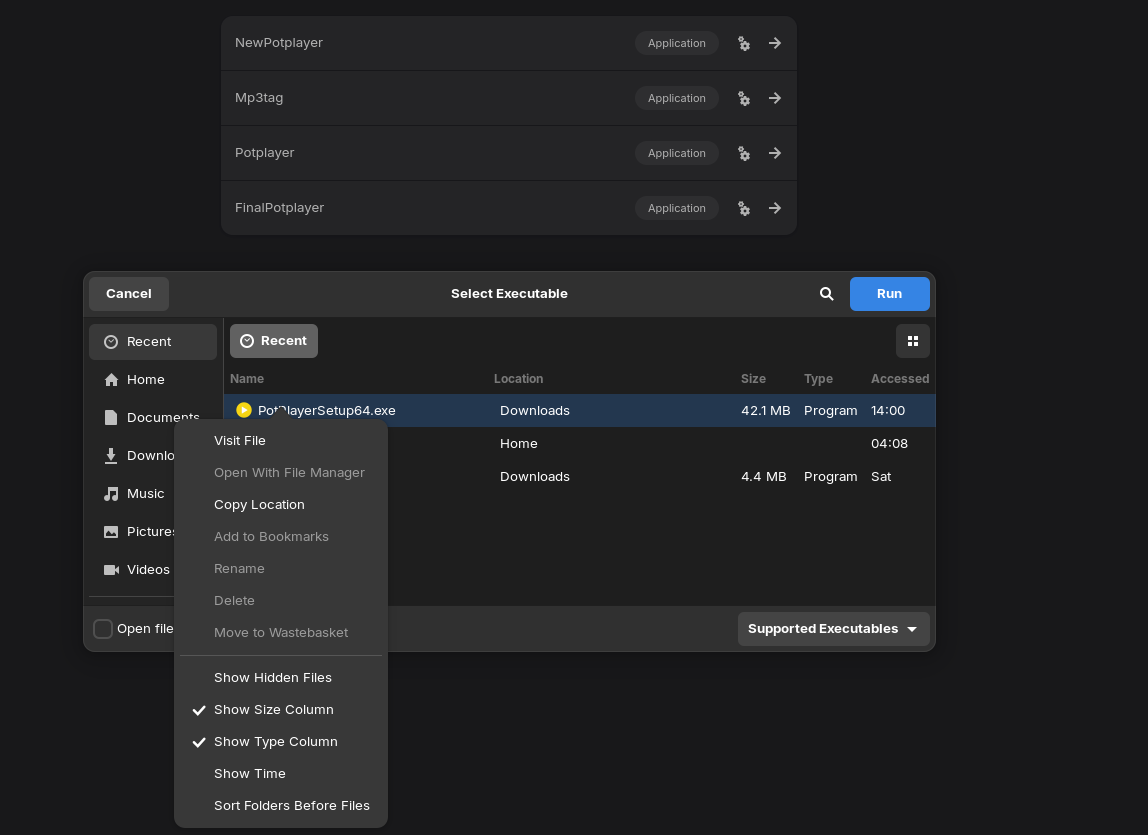Enable Show Hidden Files
1148x835 pixels.
pos(280,678)
